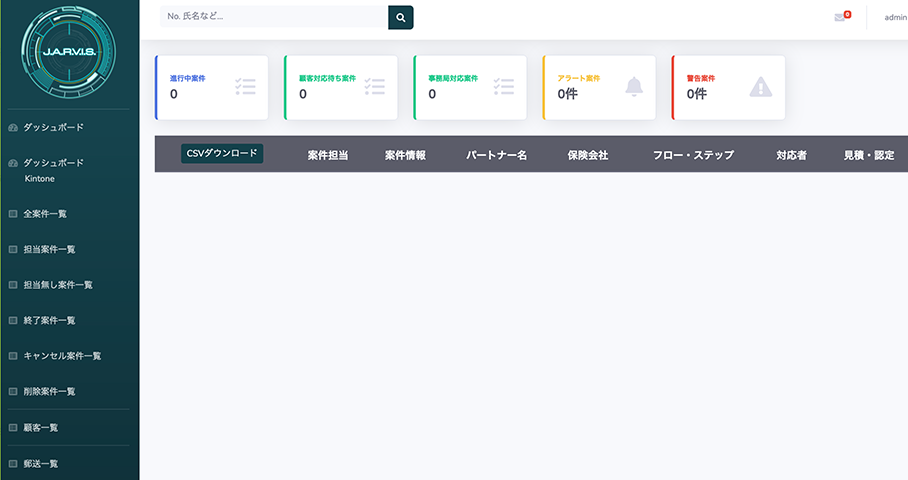Open 郵送一覧 from the sidebar

(x=40, y=464)
